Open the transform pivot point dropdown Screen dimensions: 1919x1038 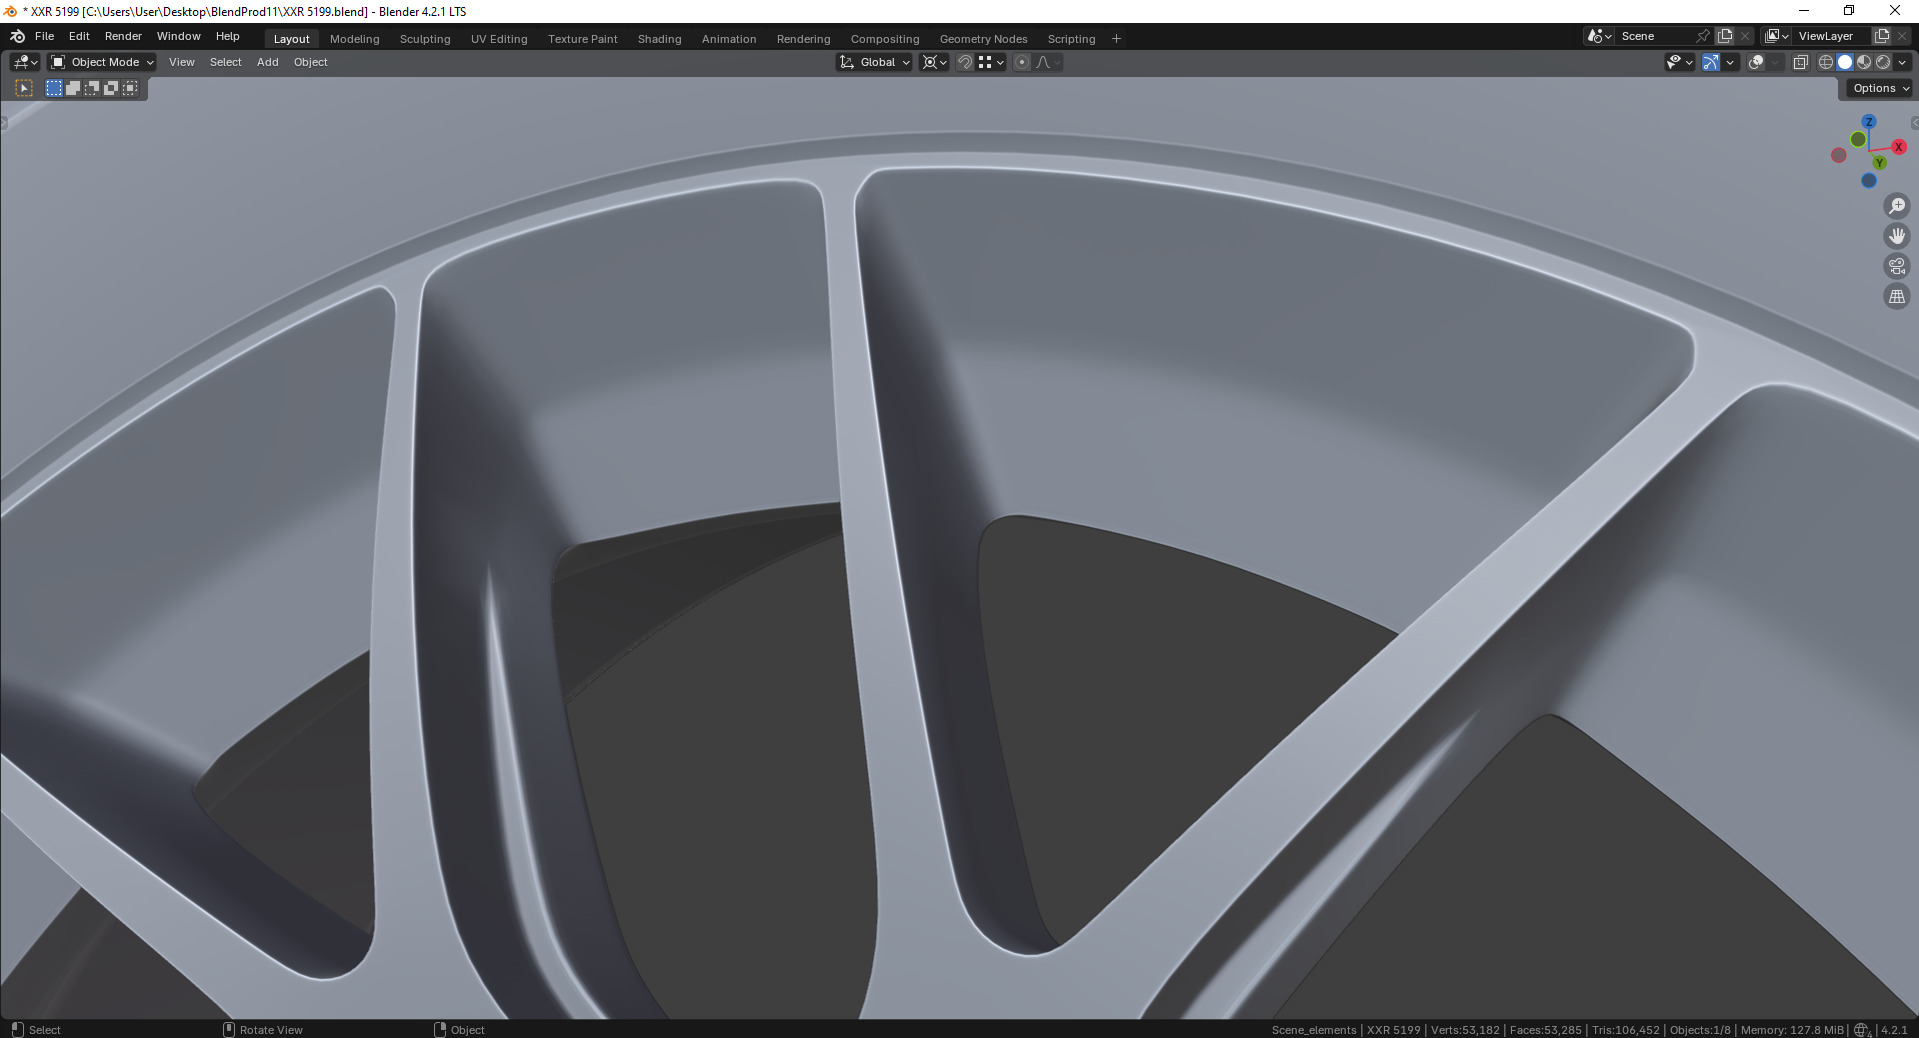[934, 62]
